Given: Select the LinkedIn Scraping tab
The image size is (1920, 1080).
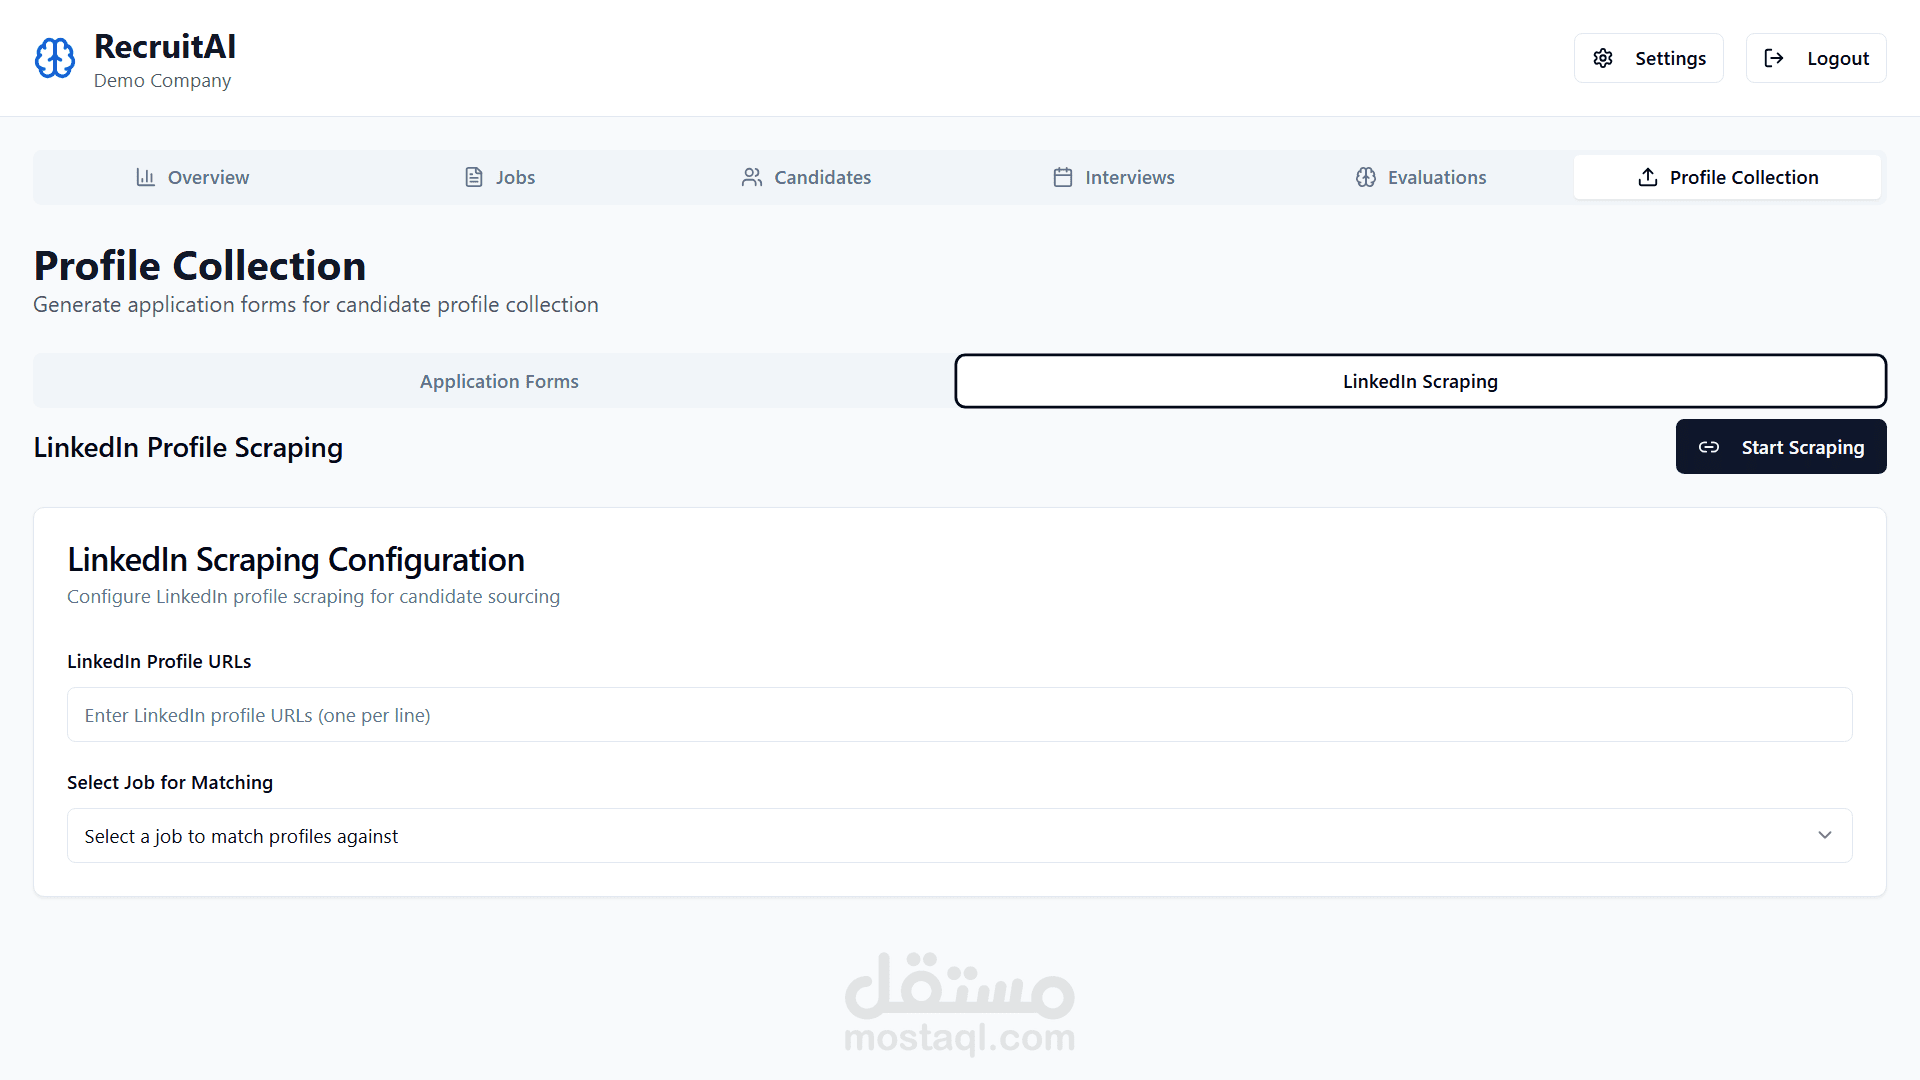Looking at the screenshot, I should click(1420, 381).
